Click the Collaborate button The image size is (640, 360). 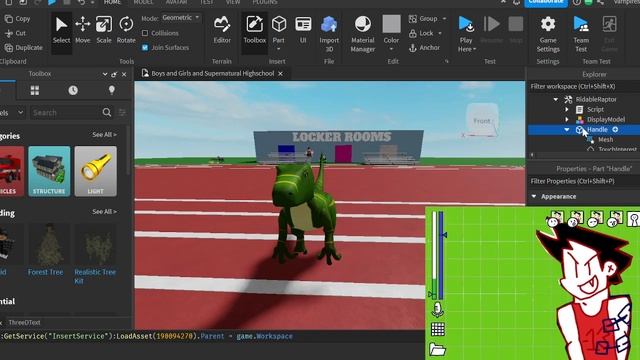coord(546,2)
